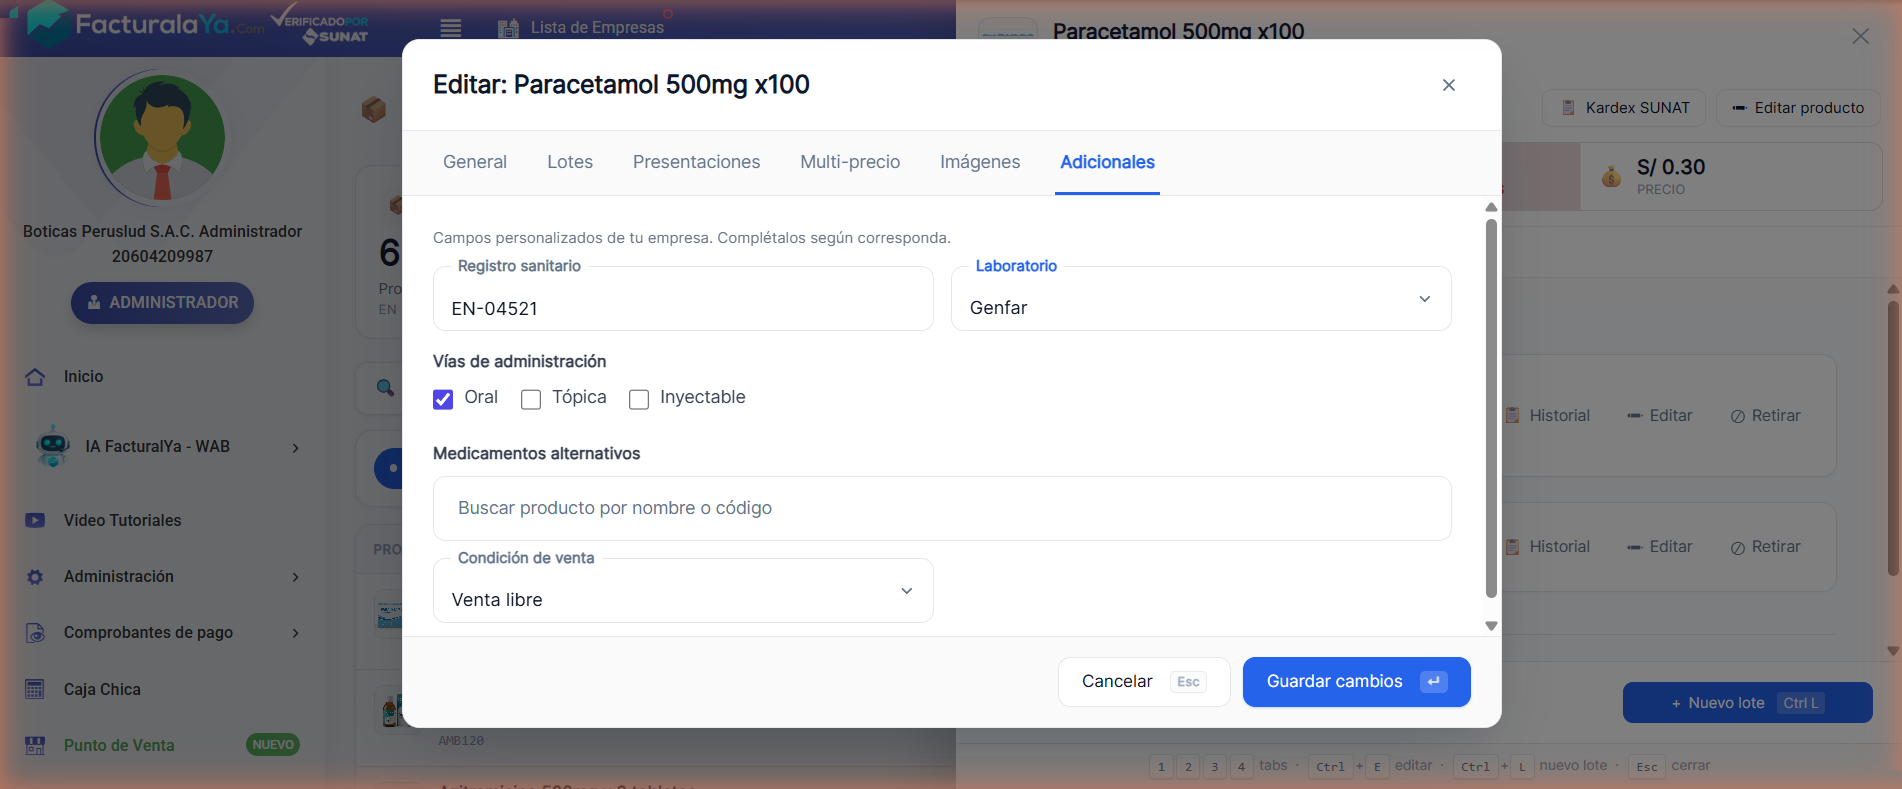Image resolution: width=1902 pixels, height=789 pixels.
Task: Click the Registro sanitario input field
Action: point(683,299)
